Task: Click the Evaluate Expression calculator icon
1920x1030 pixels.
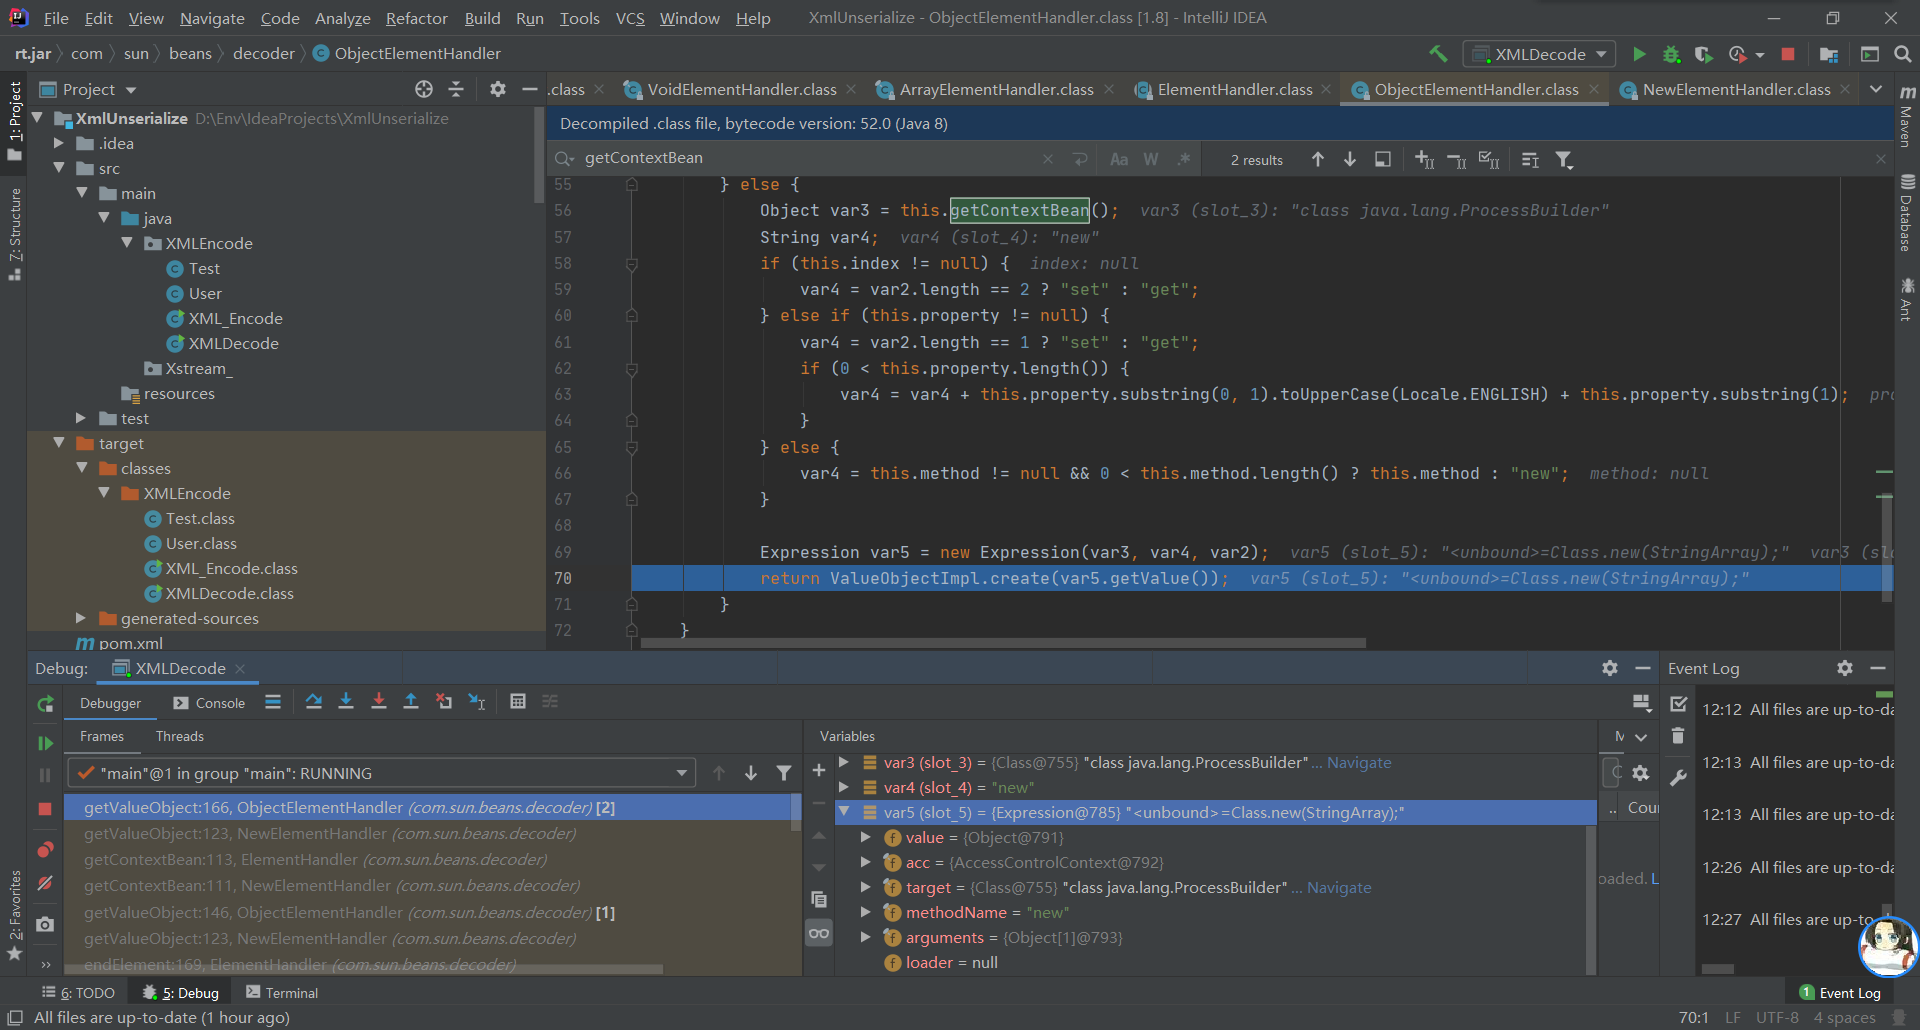Action: point(518,702)
